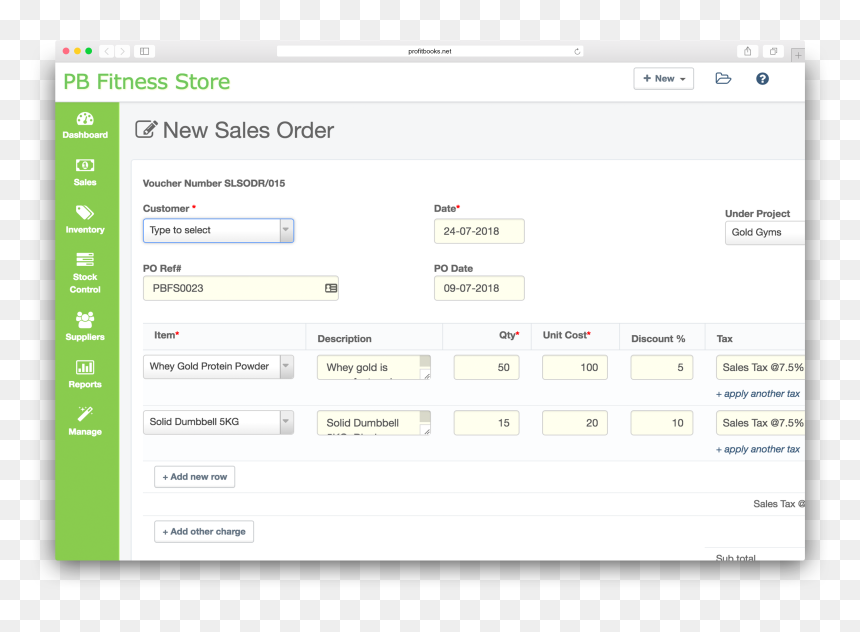
Task: Click the Voucher Number SLSODR/015 text
Action: point(214,183)
